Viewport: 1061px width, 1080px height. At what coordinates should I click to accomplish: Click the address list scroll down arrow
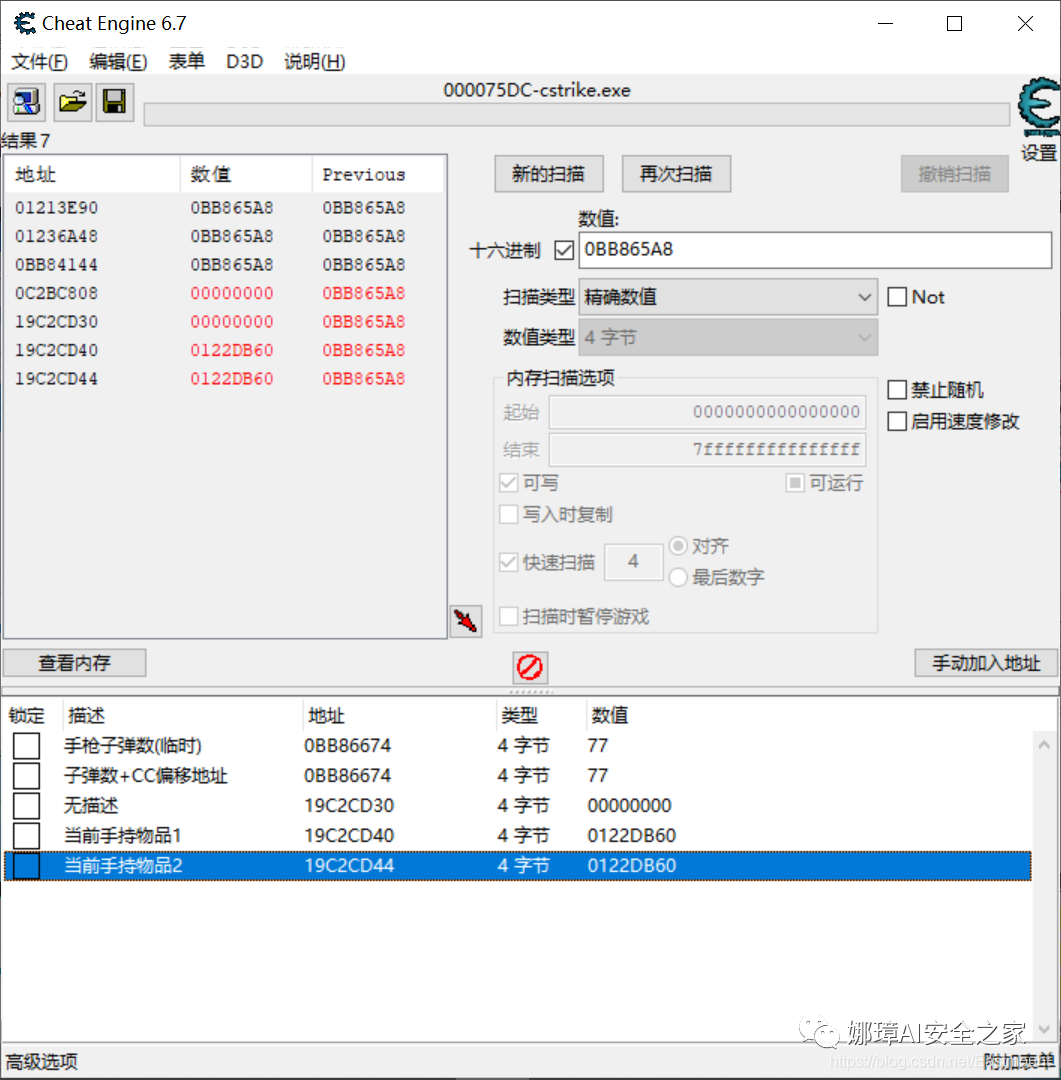[x=1044, y=1029]
